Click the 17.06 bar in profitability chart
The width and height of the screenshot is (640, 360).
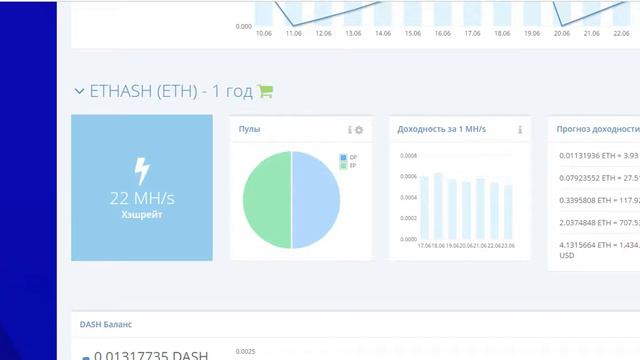pyautogui.click(x=424, y=208)
